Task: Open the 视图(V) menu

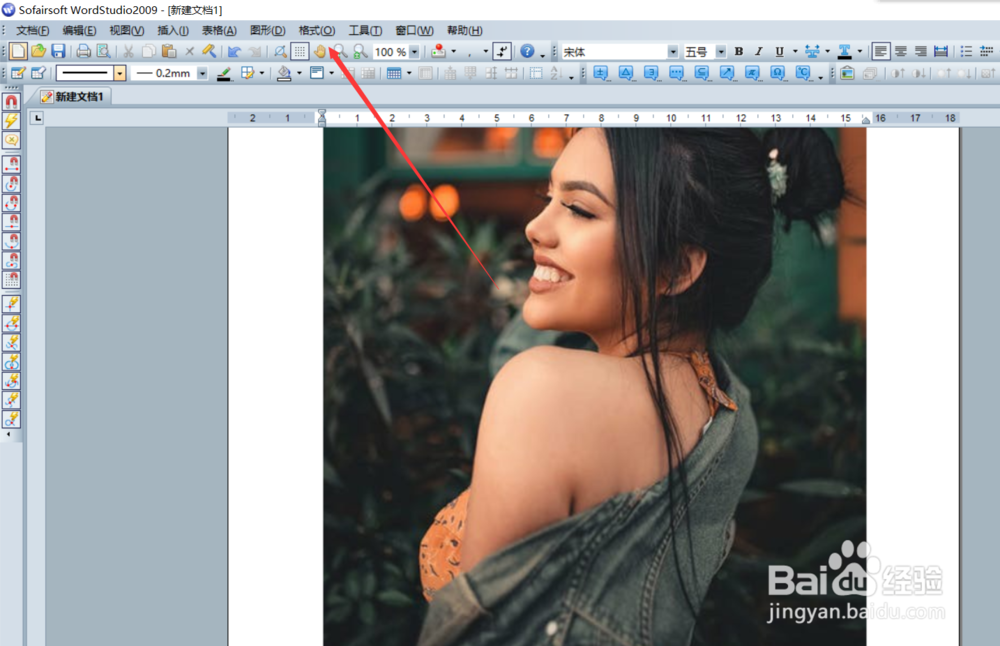Action: click(x=126, y=31)
